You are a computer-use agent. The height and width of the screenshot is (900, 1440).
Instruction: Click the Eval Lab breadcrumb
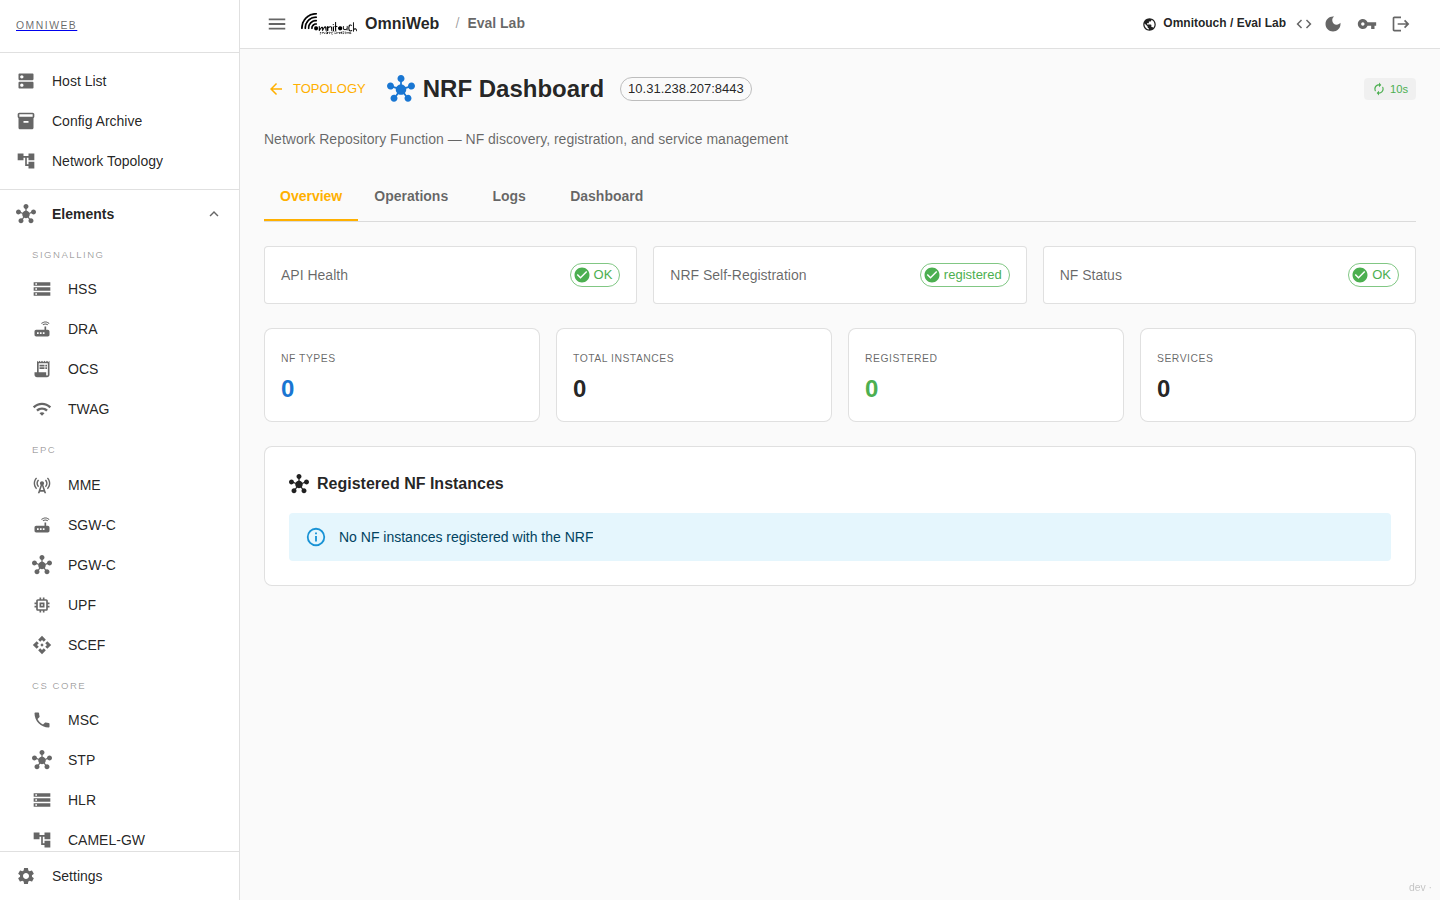point(496,23)
